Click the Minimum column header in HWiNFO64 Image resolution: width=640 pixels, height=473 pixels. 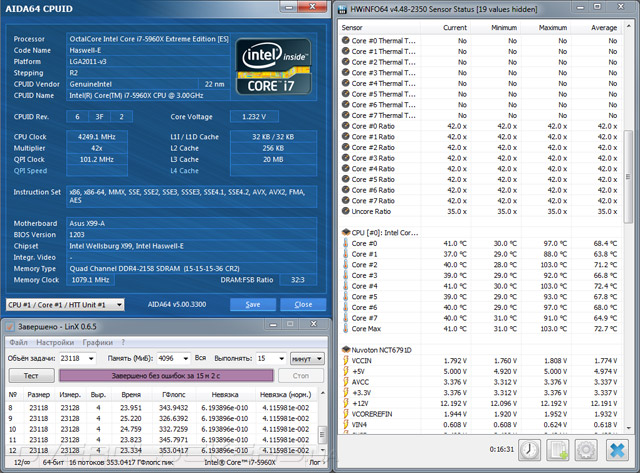496,27
